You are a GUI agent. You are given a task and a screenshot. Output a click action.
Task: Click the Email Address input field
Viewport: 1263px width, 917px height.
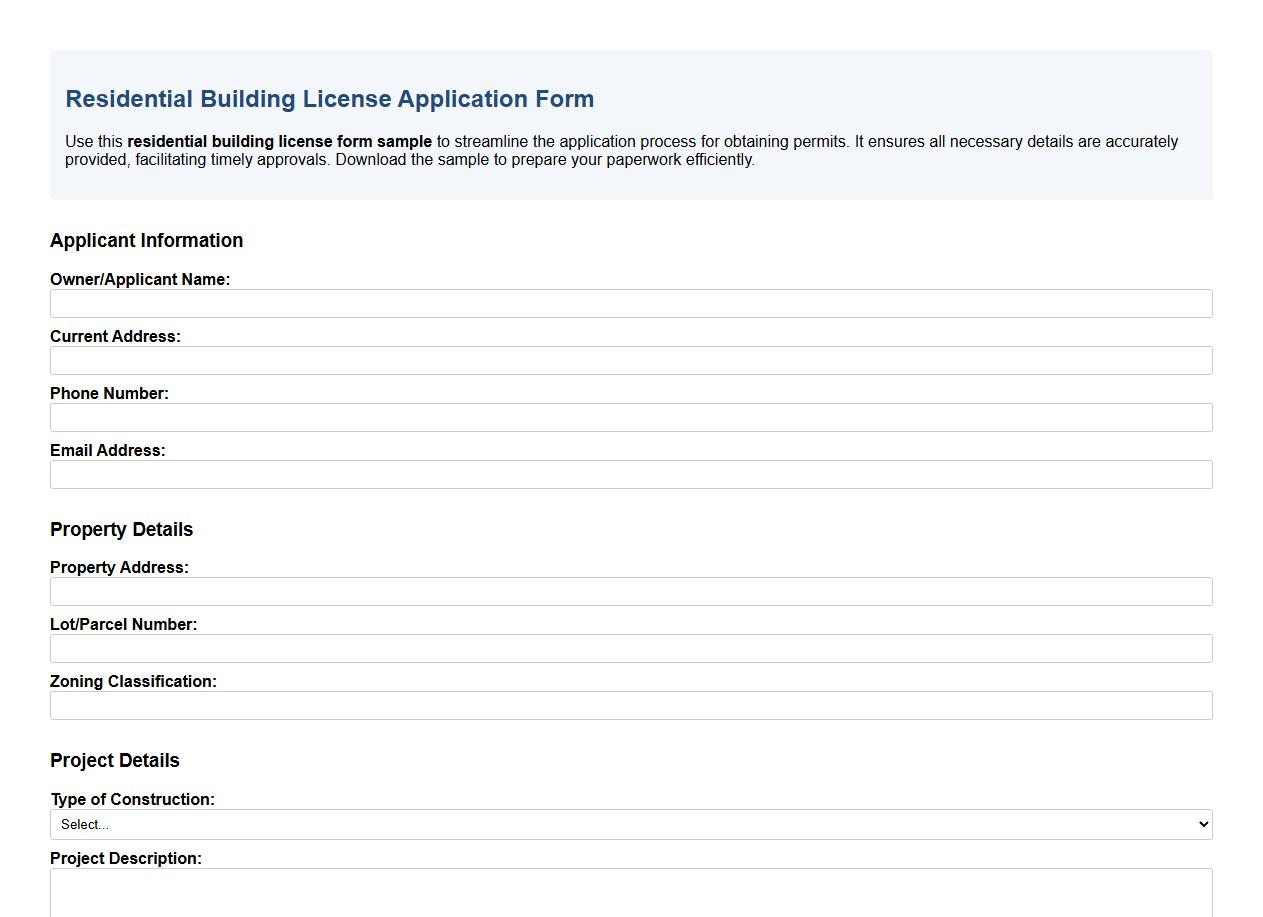(x=631, y=475)
